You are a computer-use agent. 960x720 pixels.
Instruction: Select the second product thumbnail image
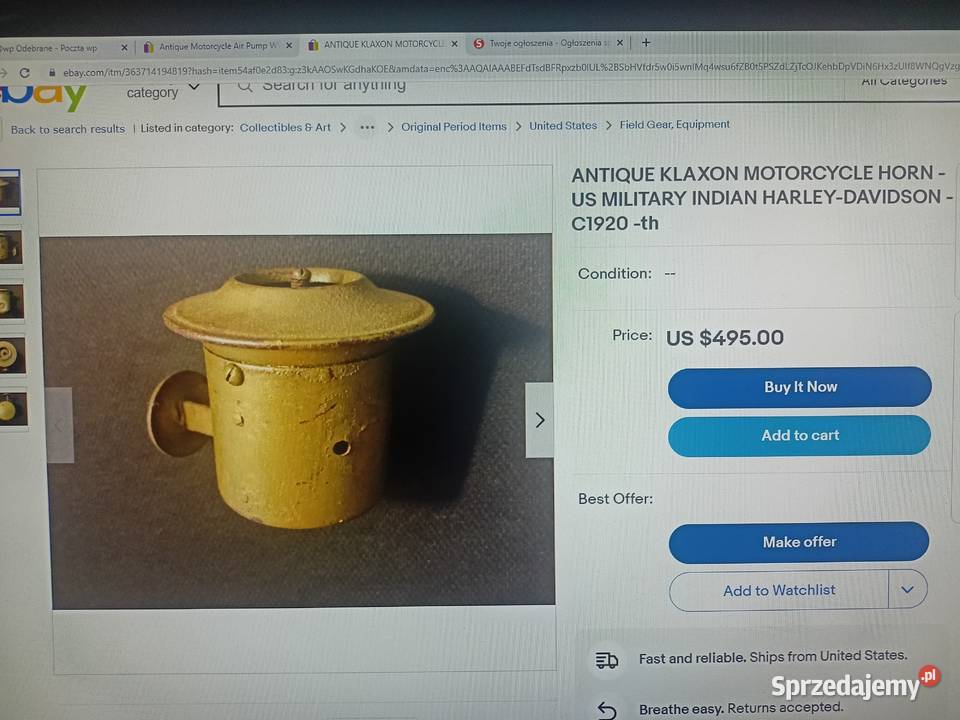[10, 247]
